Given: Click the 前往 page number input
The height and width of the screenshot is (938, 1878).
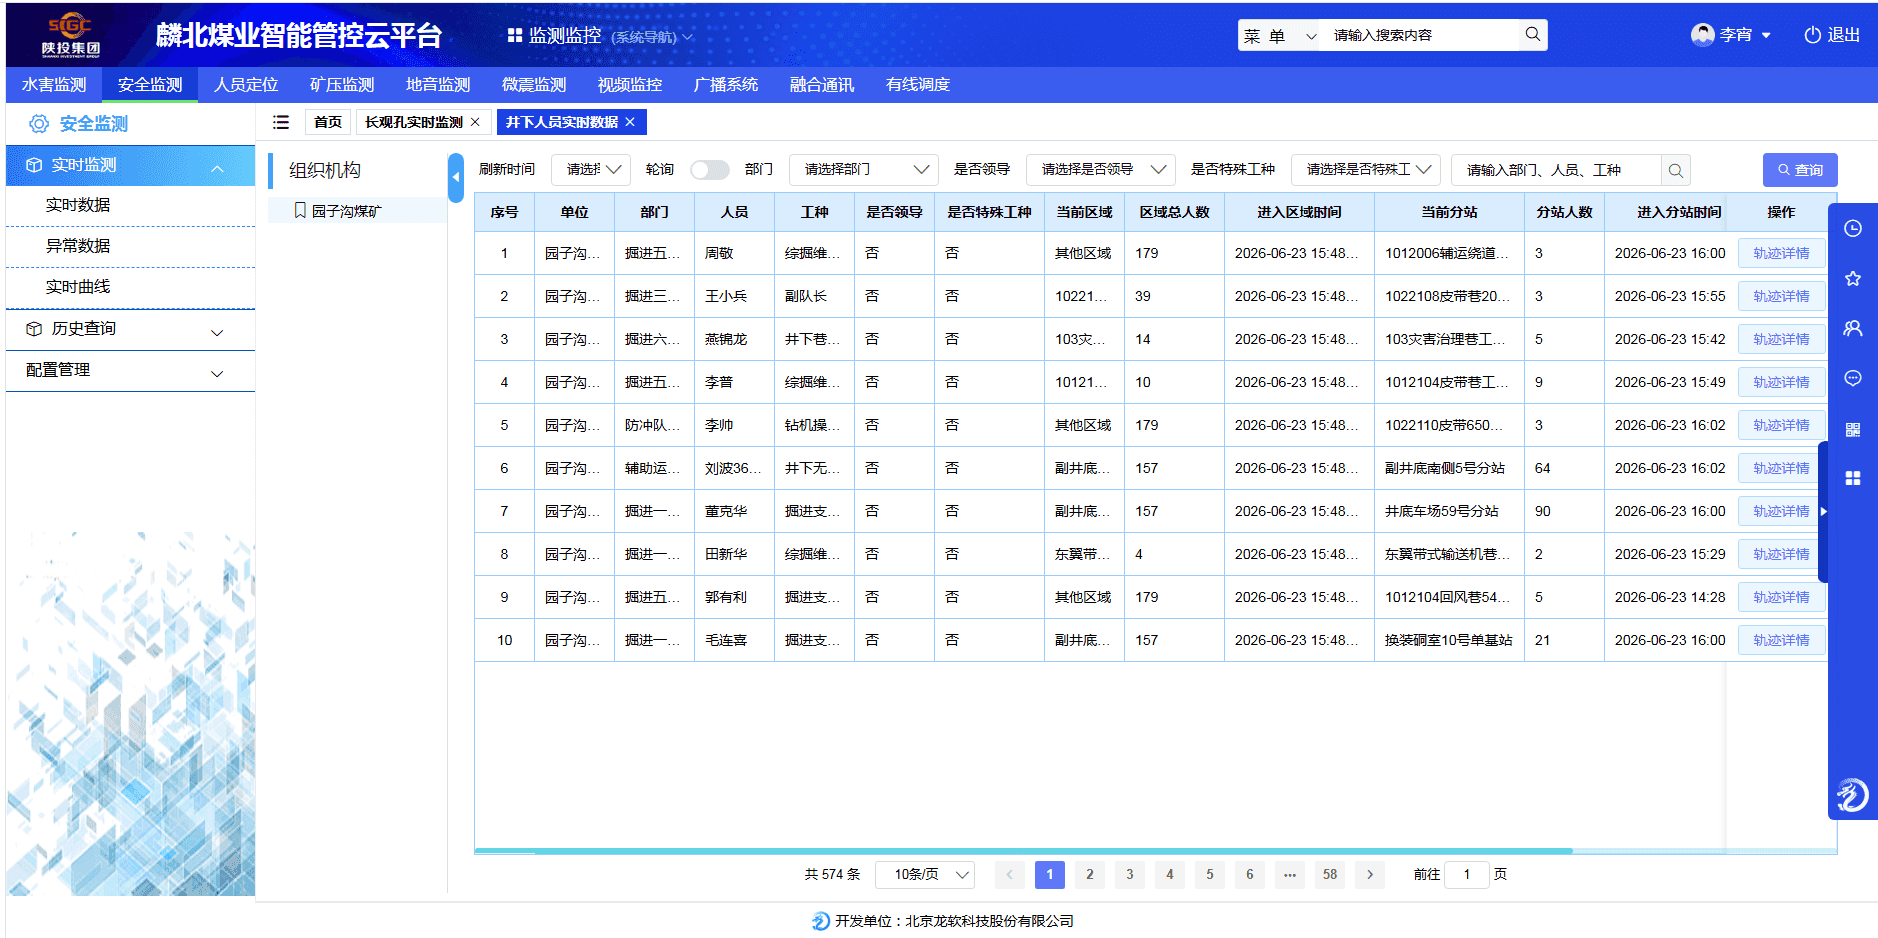Looking at the screenshot, I should [1467, 874].
